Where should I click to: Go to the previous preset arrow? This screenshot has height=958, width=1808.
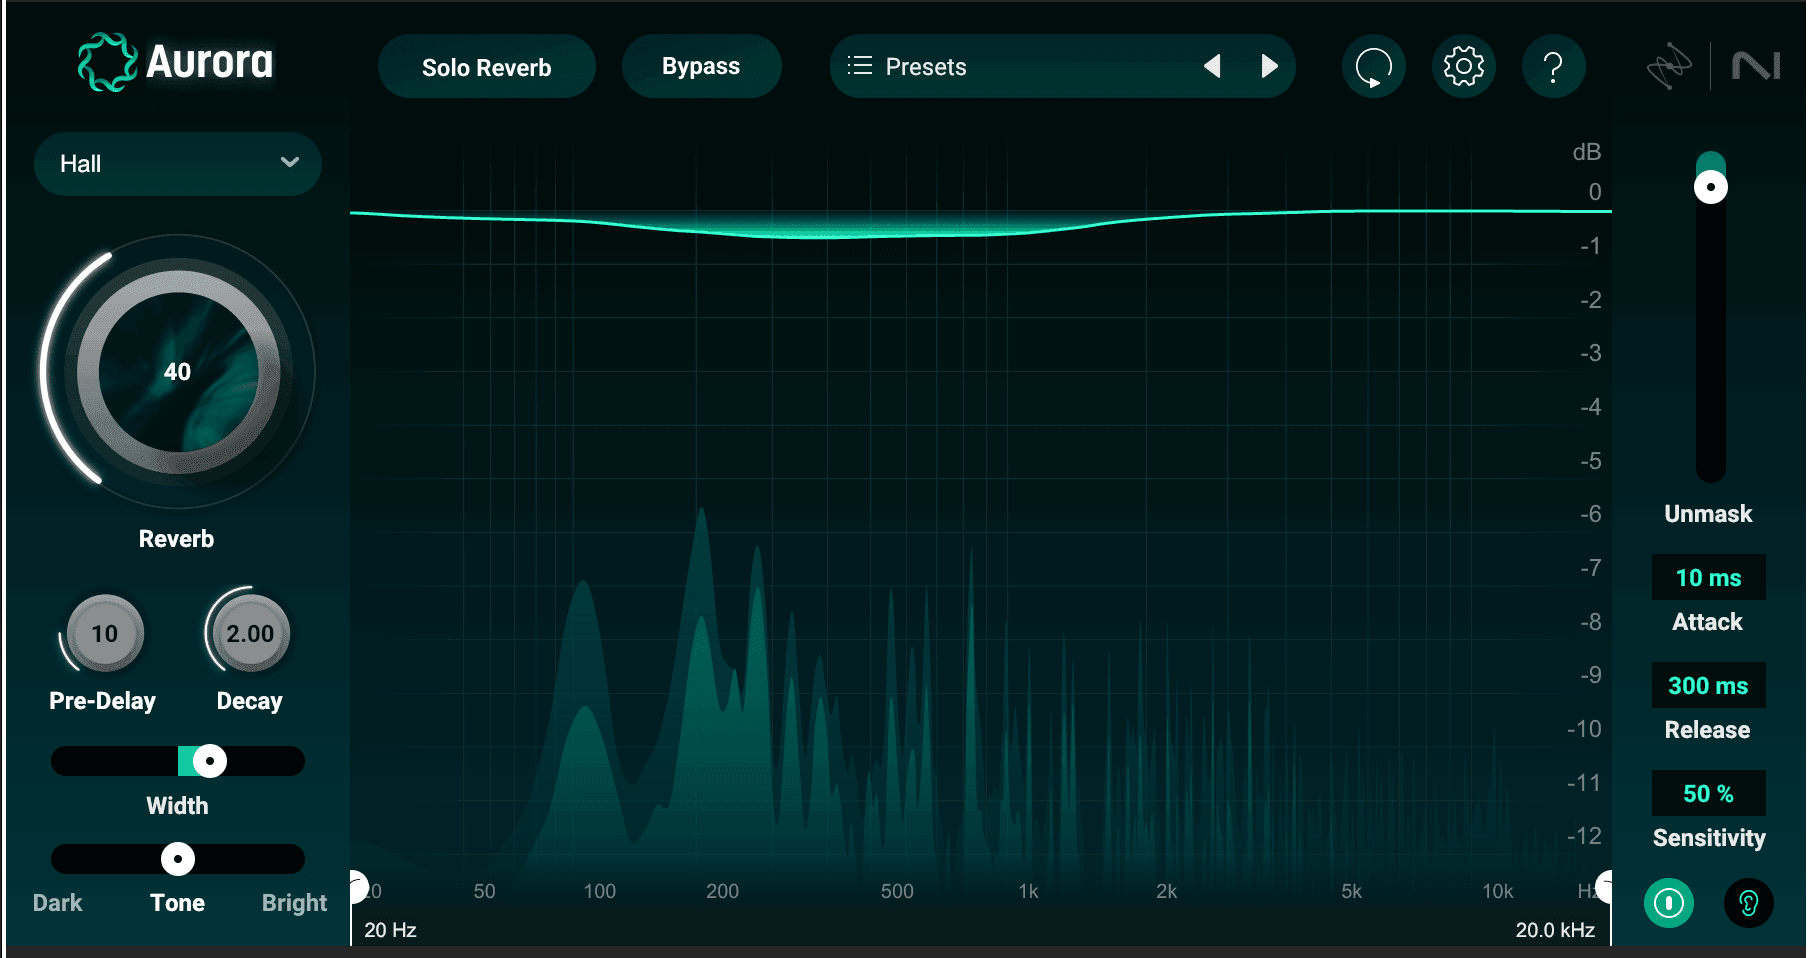click(x=1212, y=67)
